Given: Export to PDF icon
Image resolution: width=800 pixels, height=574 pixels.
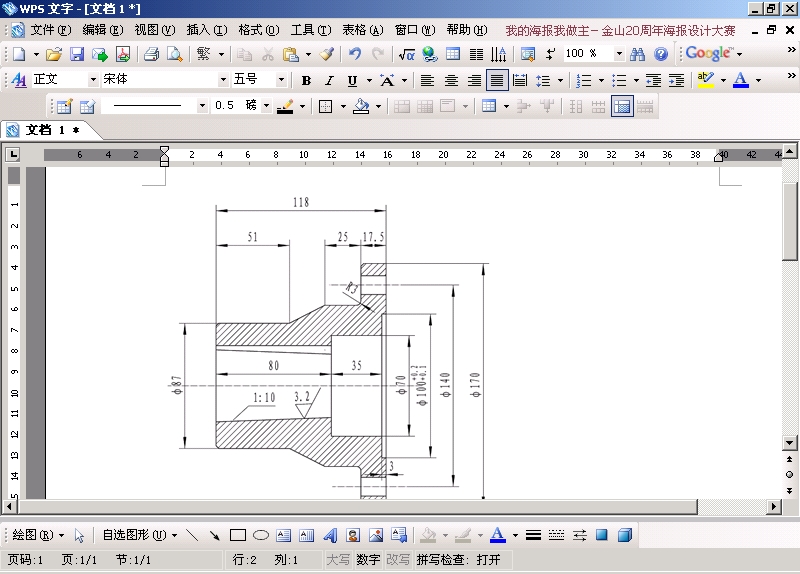Looking at the screenshot, I should click(x=123, y=54).
